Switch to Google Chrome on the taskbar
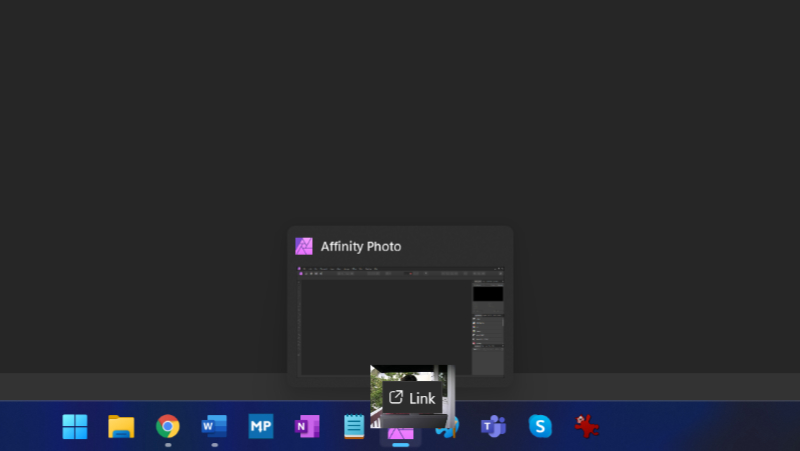This screenshot has height=451, width=800. click(168, 426)
